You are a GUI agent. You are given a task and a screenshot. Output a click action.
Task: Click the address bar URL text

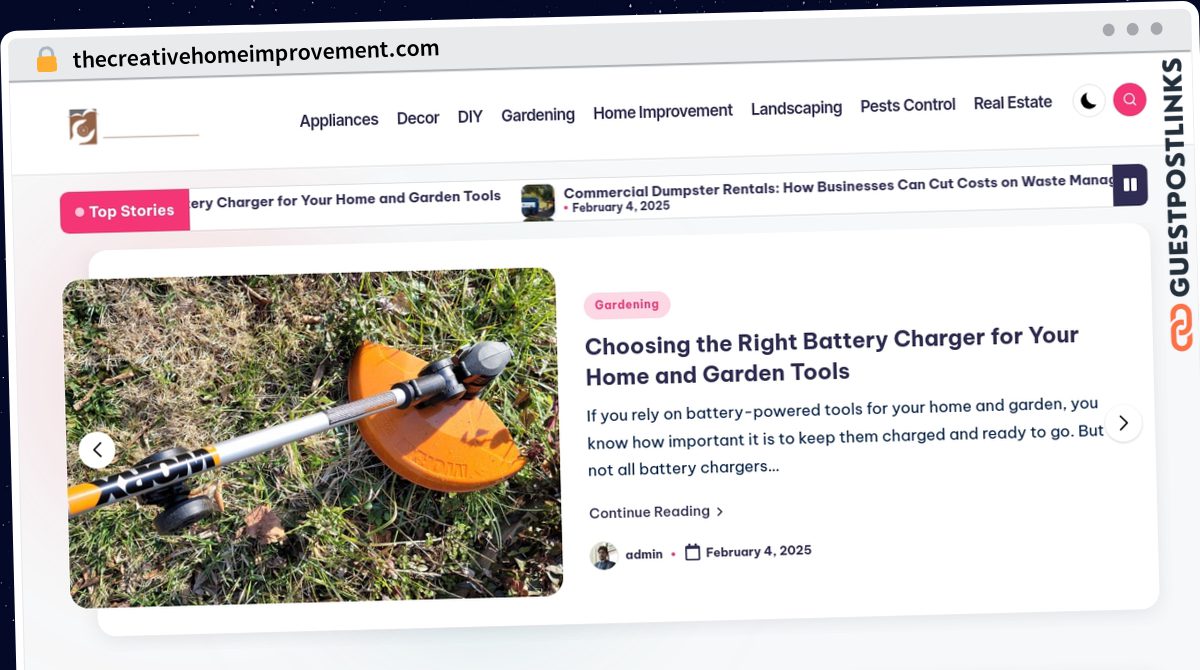(x=256, y=55)
